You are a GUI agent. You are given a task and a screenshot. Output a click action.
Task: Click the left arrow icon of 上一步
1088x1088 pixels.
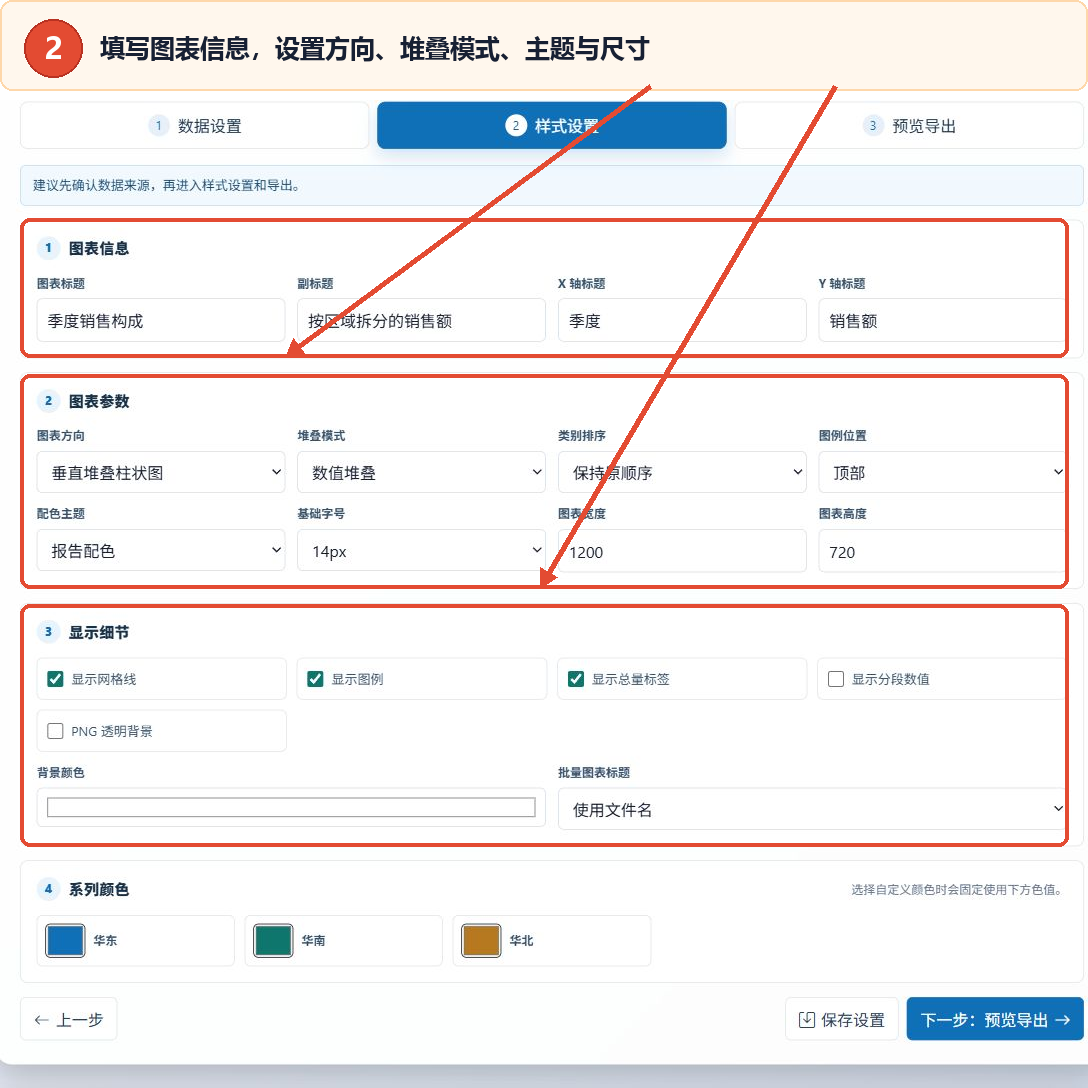click(42, 1019)
